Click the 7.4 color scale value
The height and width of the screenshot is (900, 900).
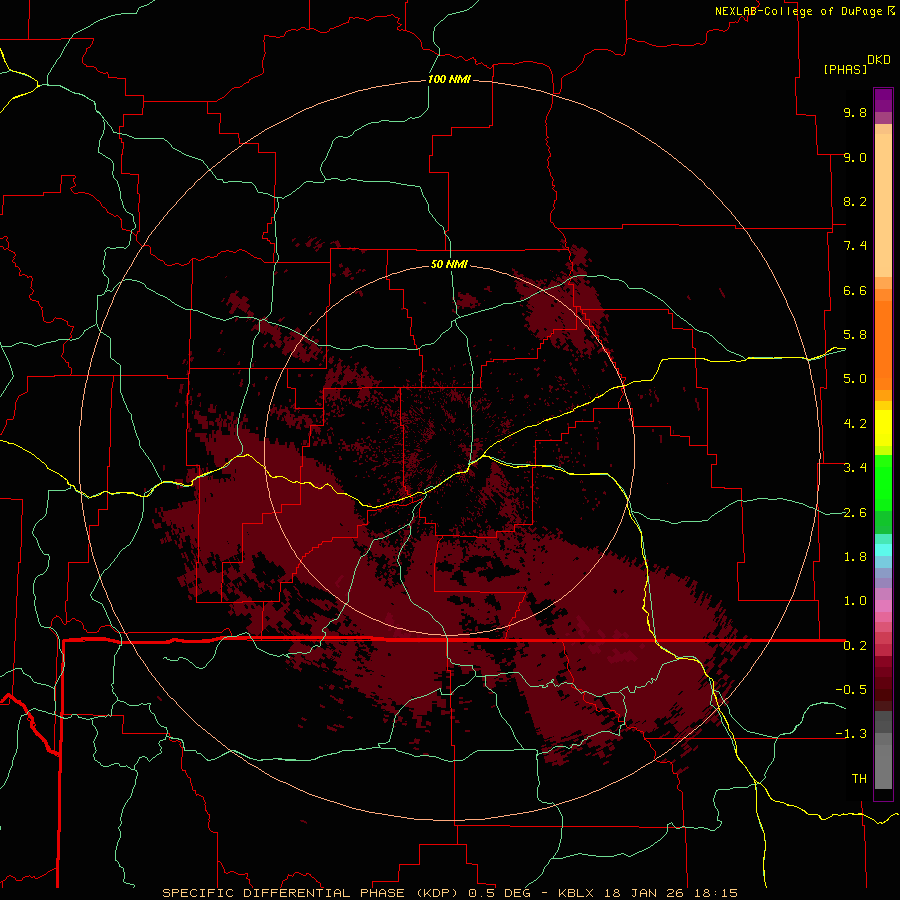[855, 246]
